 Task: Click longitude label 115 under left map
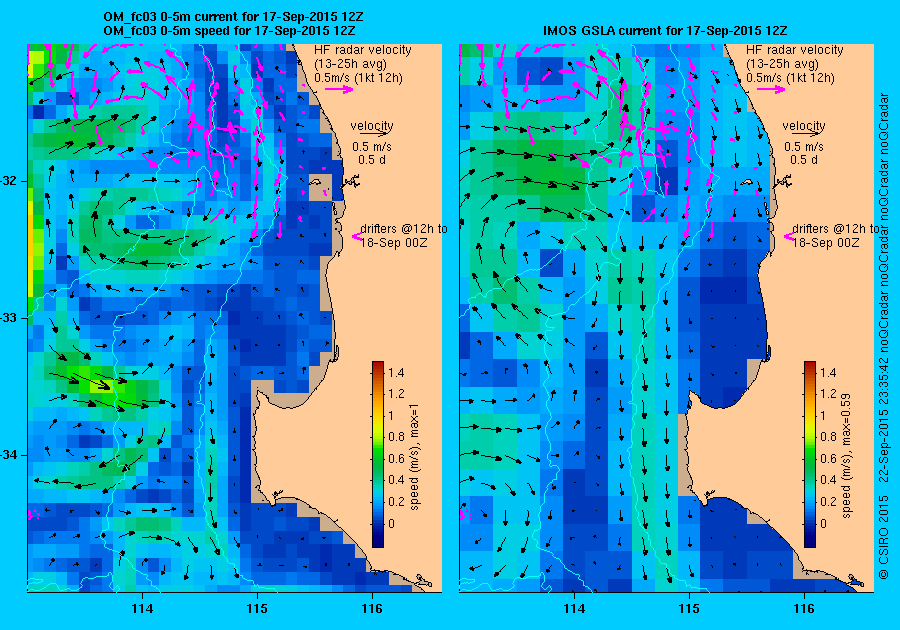(257, 609)
